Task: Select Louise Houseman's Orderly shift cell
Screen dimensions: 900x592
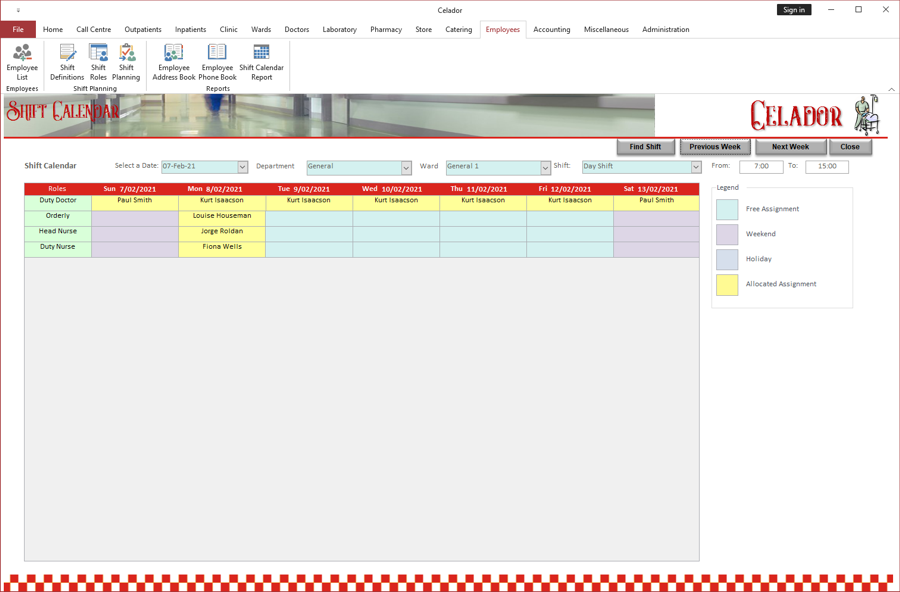Action: [x=221, y=216]
